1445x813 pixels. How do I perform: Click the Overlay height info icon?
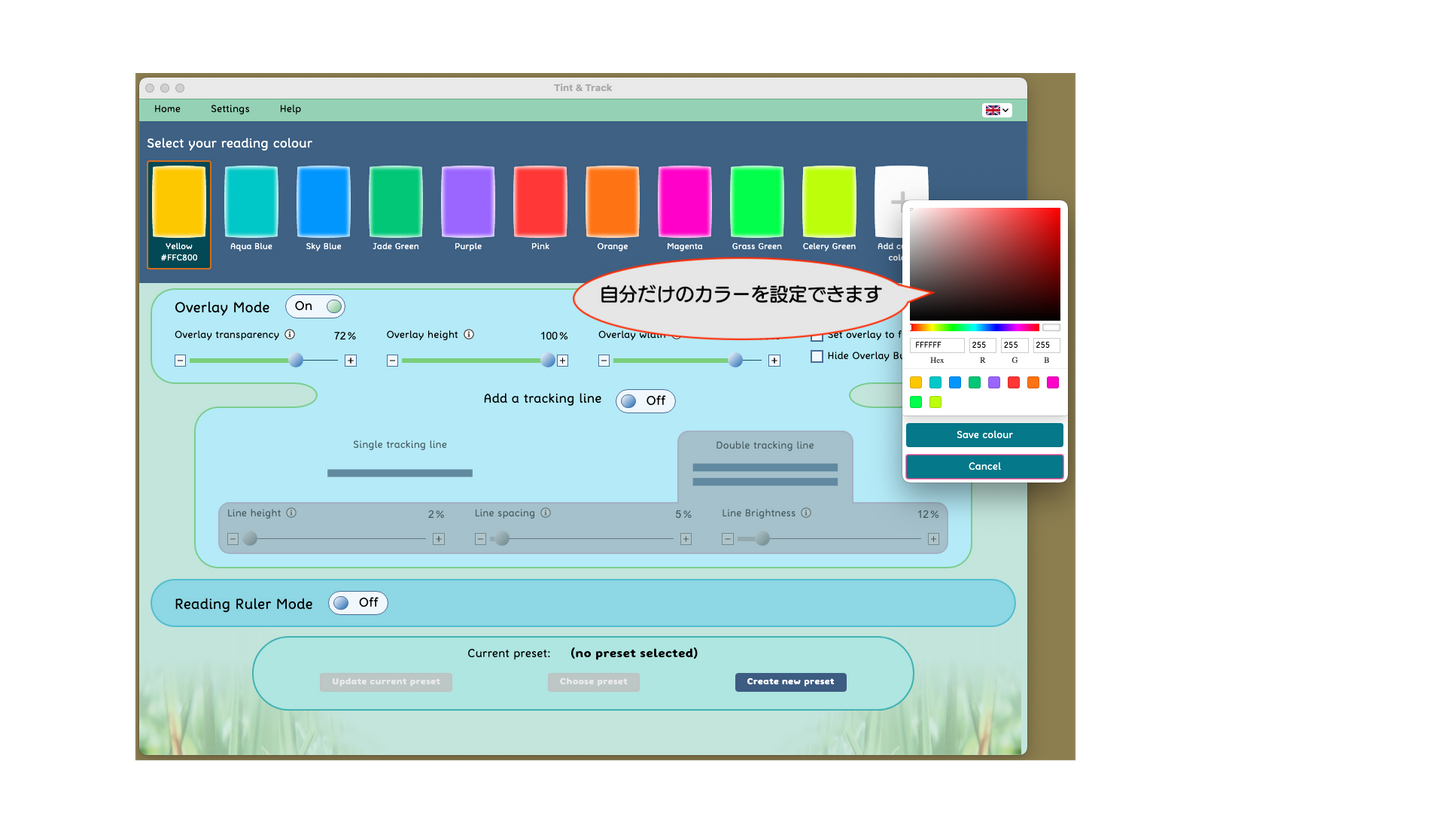pyautogui.click(x=469, y=335)
